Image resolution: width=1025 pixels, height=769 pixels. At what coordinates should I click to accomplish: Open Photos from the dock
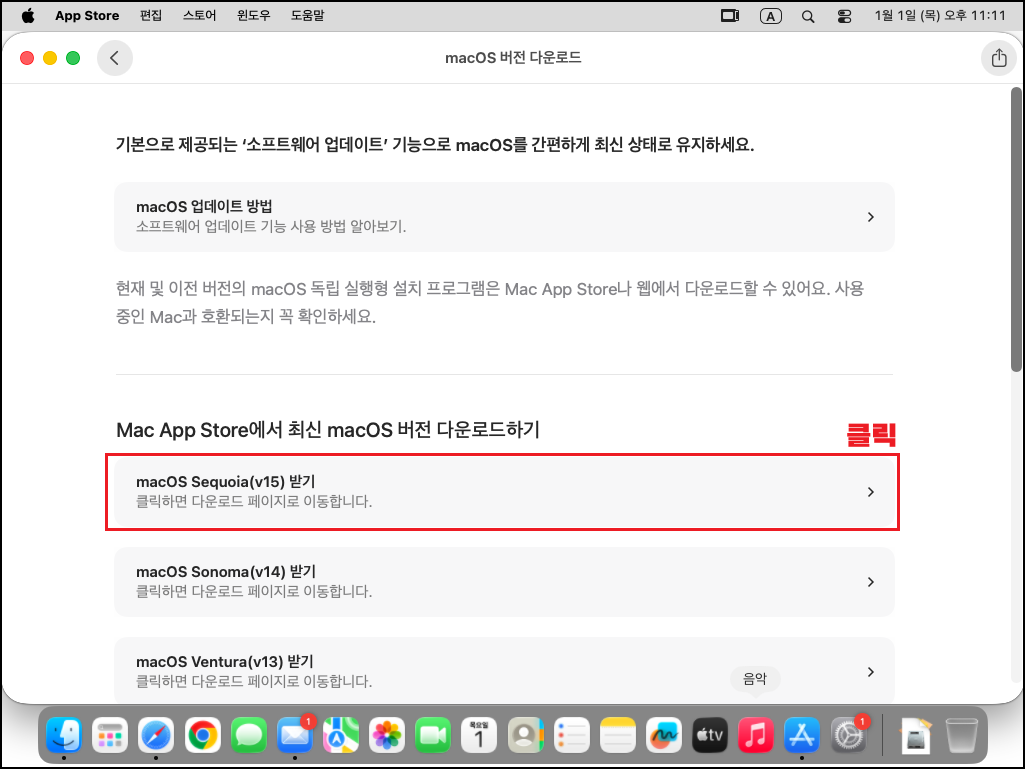[387, 735]
